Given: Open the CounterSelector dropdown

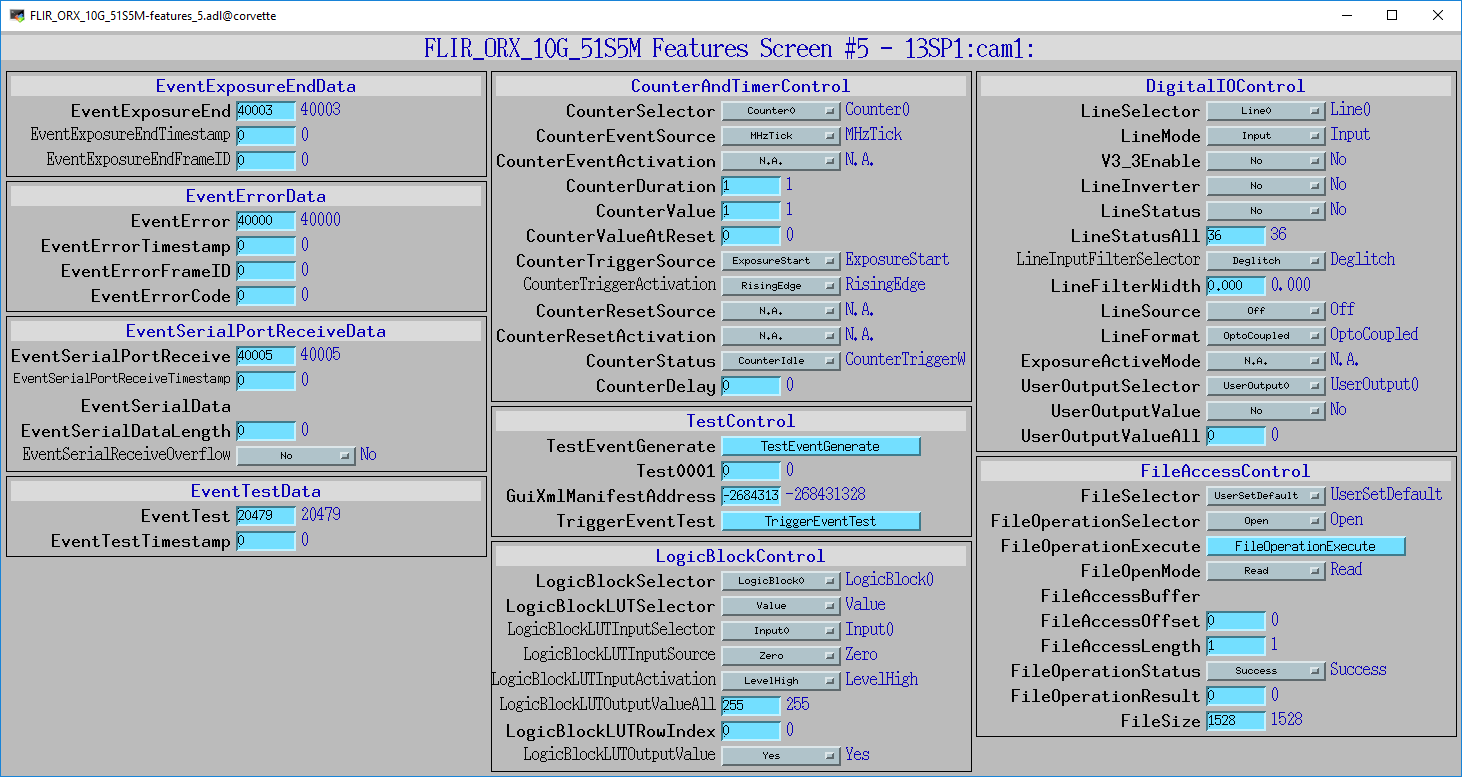Looking at the screenshot, I should coord(781,111).
